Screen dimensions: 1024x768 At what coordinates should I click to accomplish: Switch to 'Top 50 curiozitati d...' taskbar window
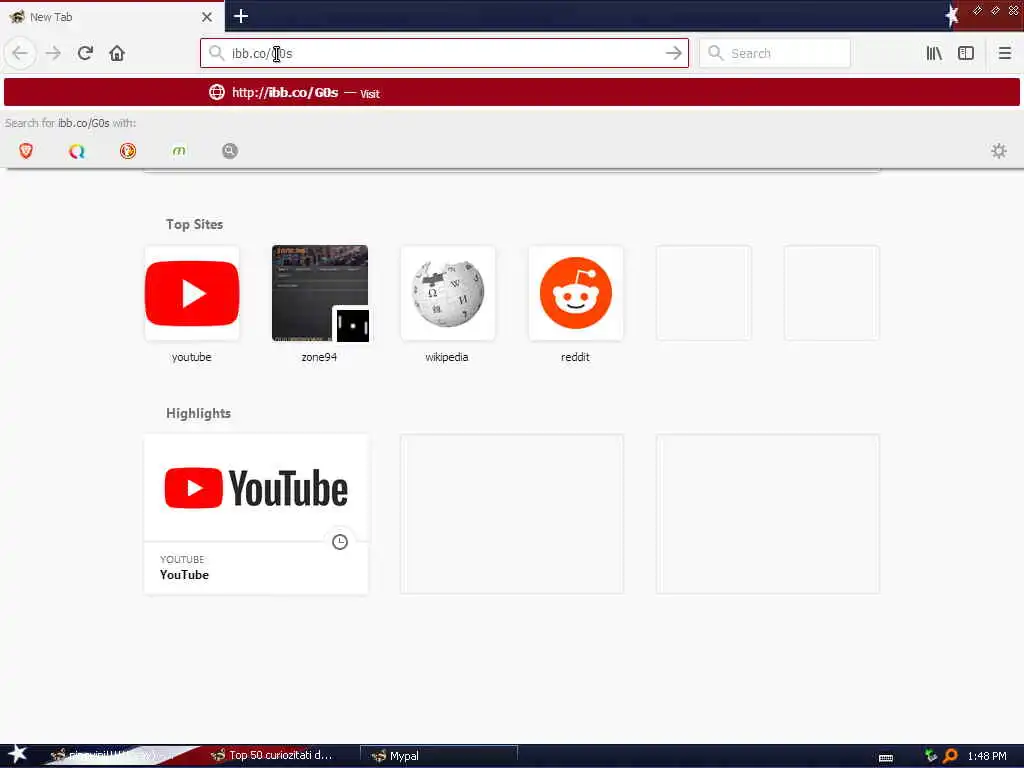pos(273,755)
